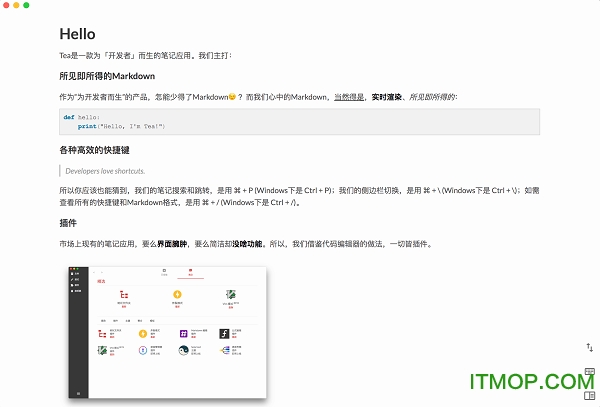Minimize the window with yellow button
Screen dimensions: 600x407
point(16,5)
